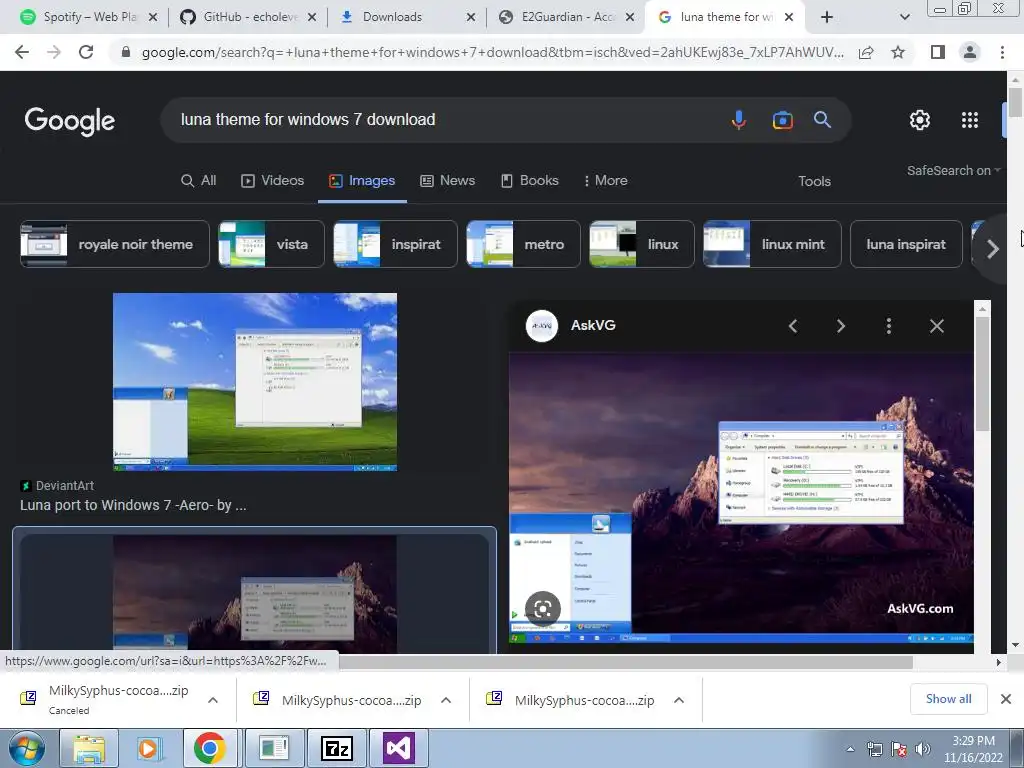Switch to the E2Guardian browser tab
Image resolution: width=1024 pixels, height=768 pixels.
point(566,17)
